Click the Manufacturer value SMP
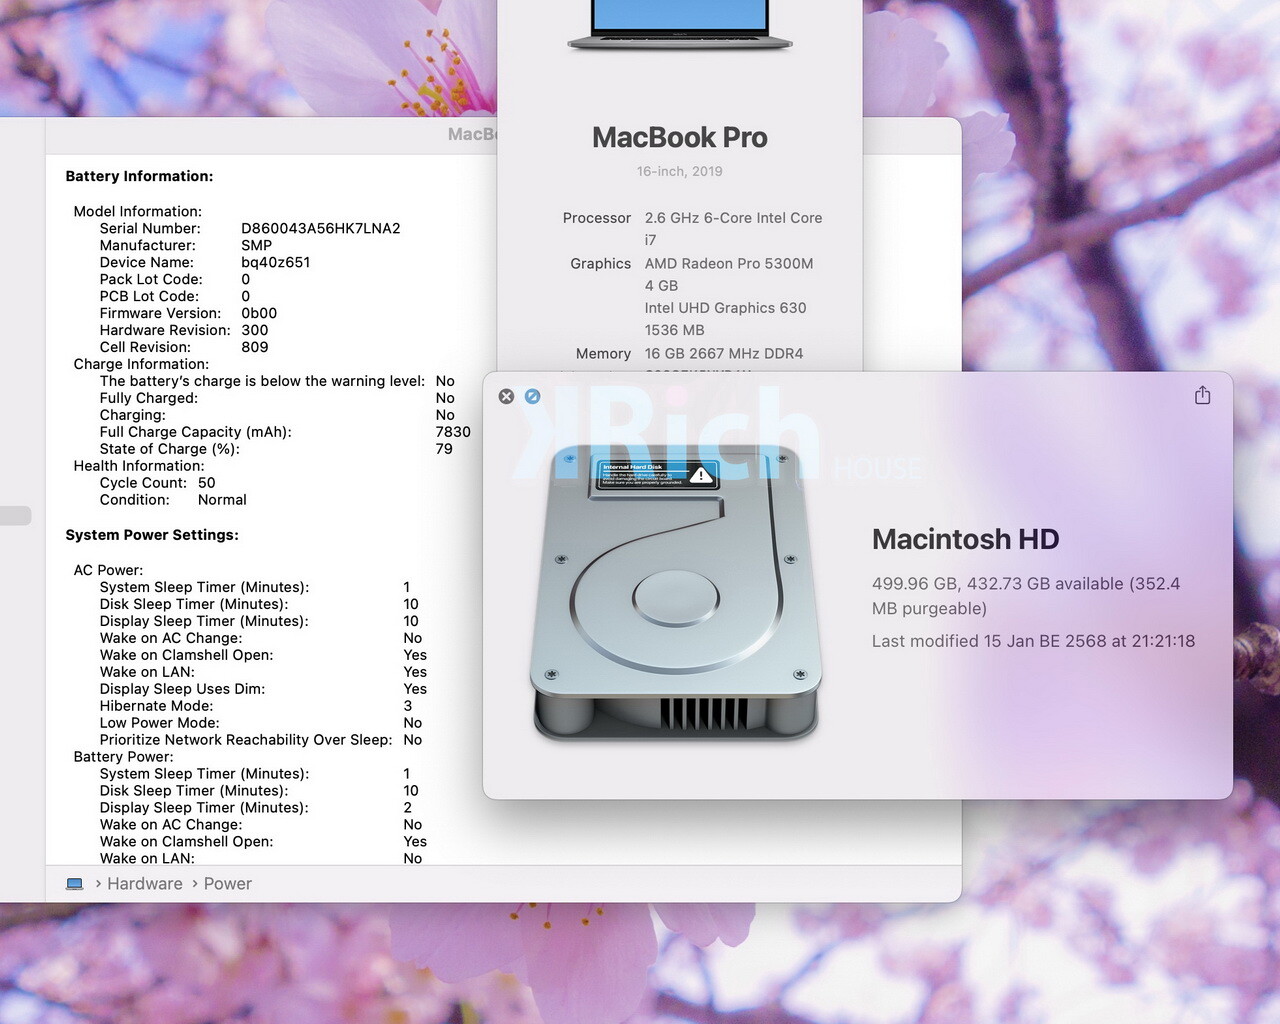 click(257, 245)
